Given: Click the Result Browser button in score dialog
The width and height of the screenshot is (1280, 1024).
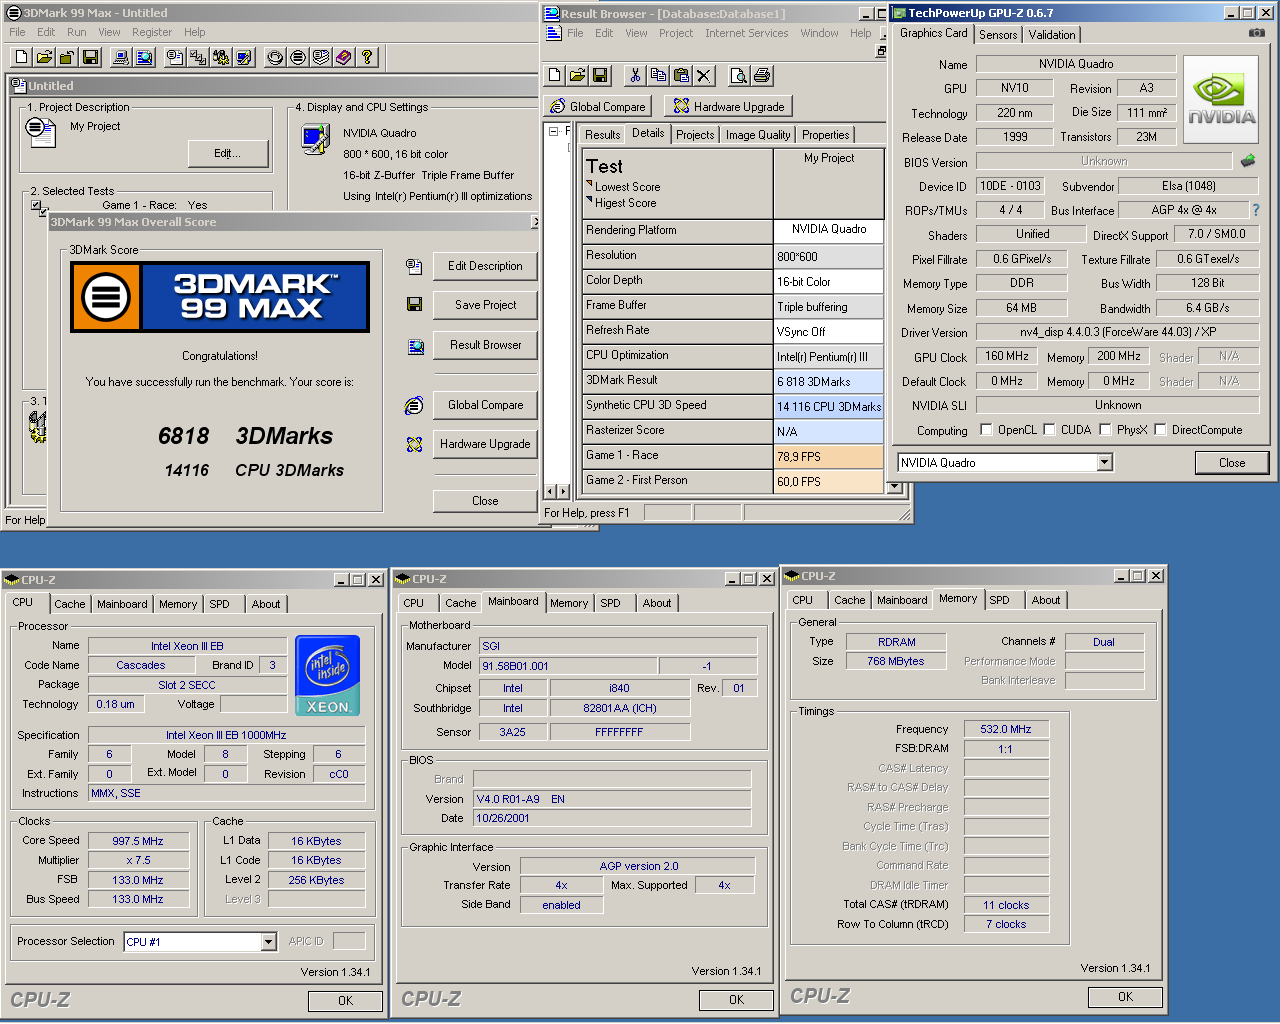Looking at the screenshot, I should (485, 345).
